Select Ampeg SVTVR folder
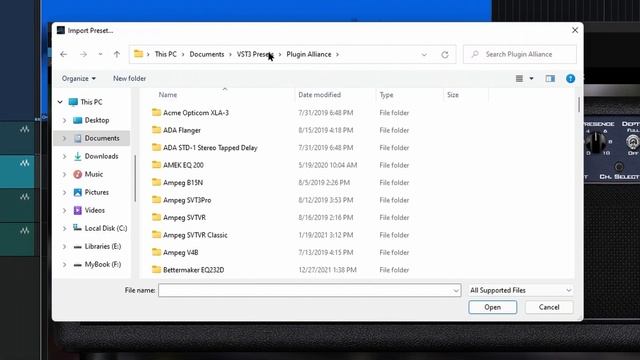 point(184,218)
